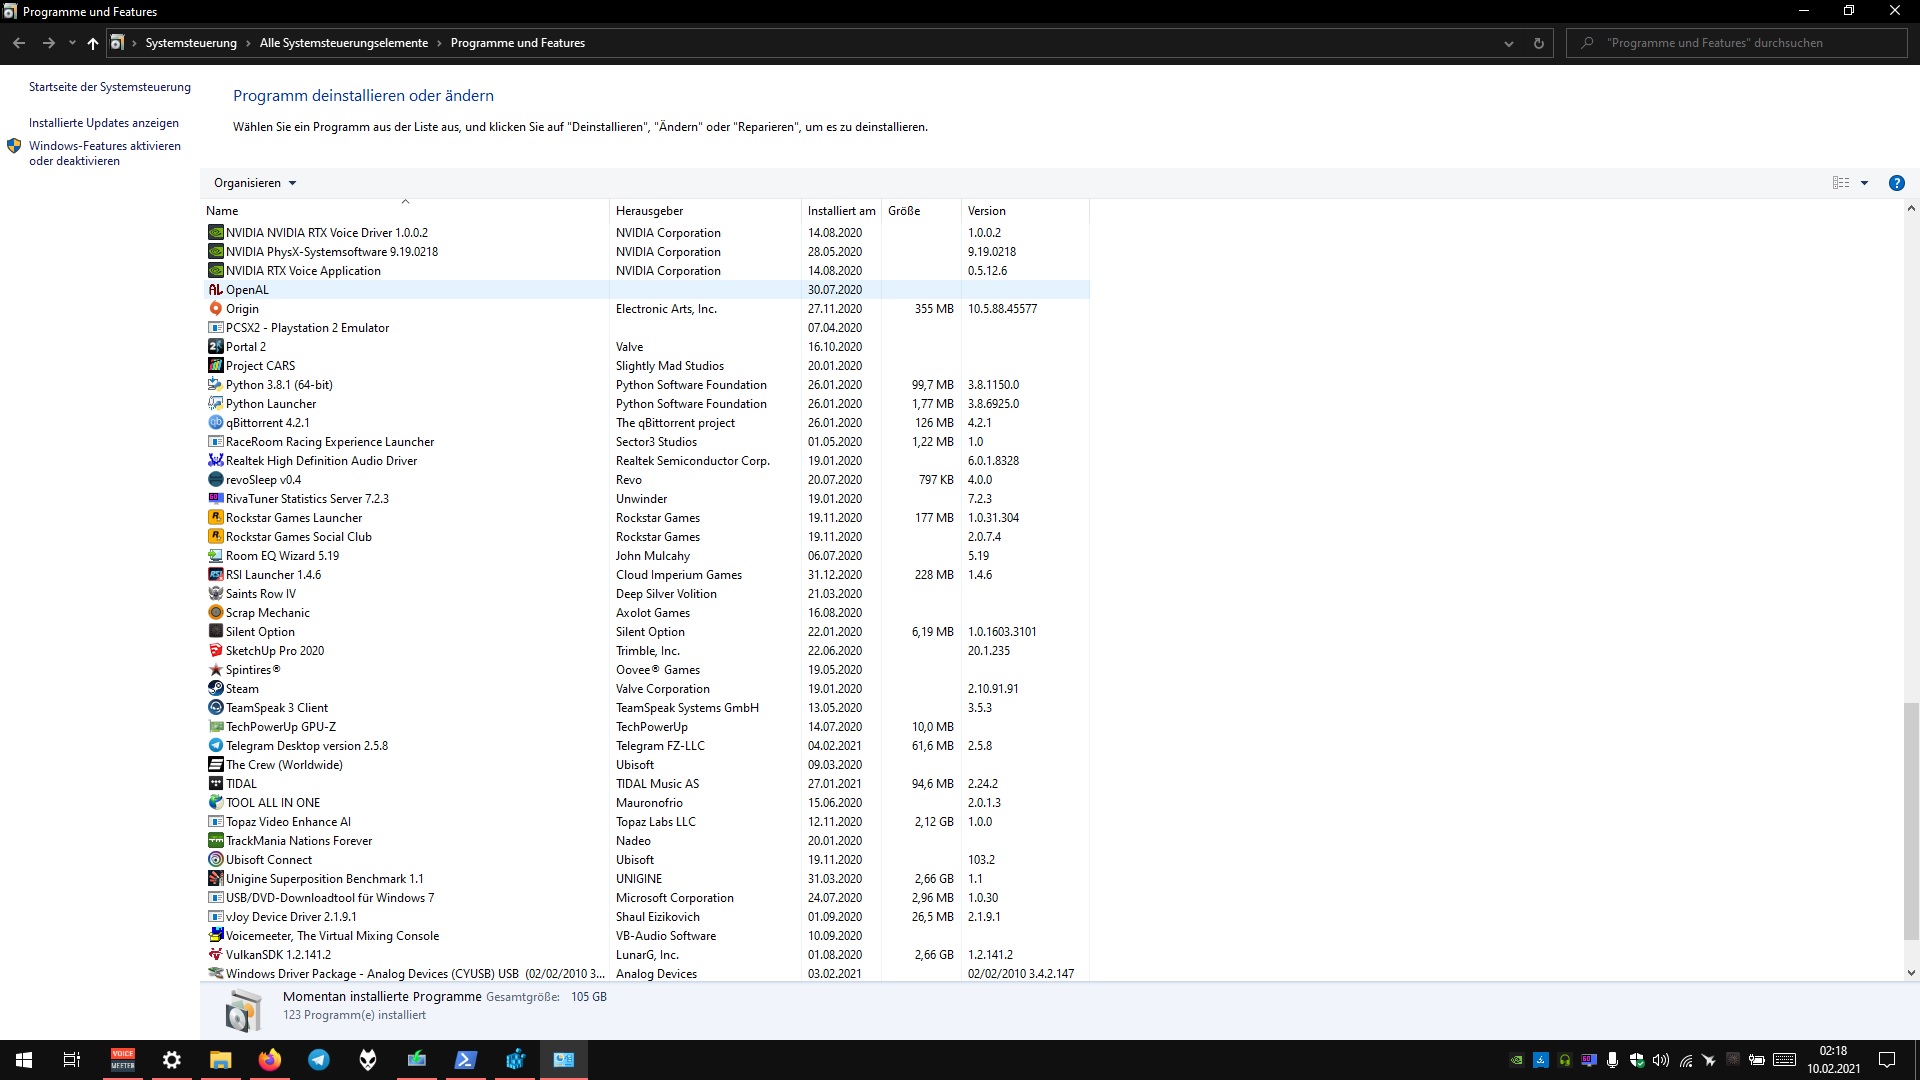Sort by Installiert am column header

click(x=841, y=211)
